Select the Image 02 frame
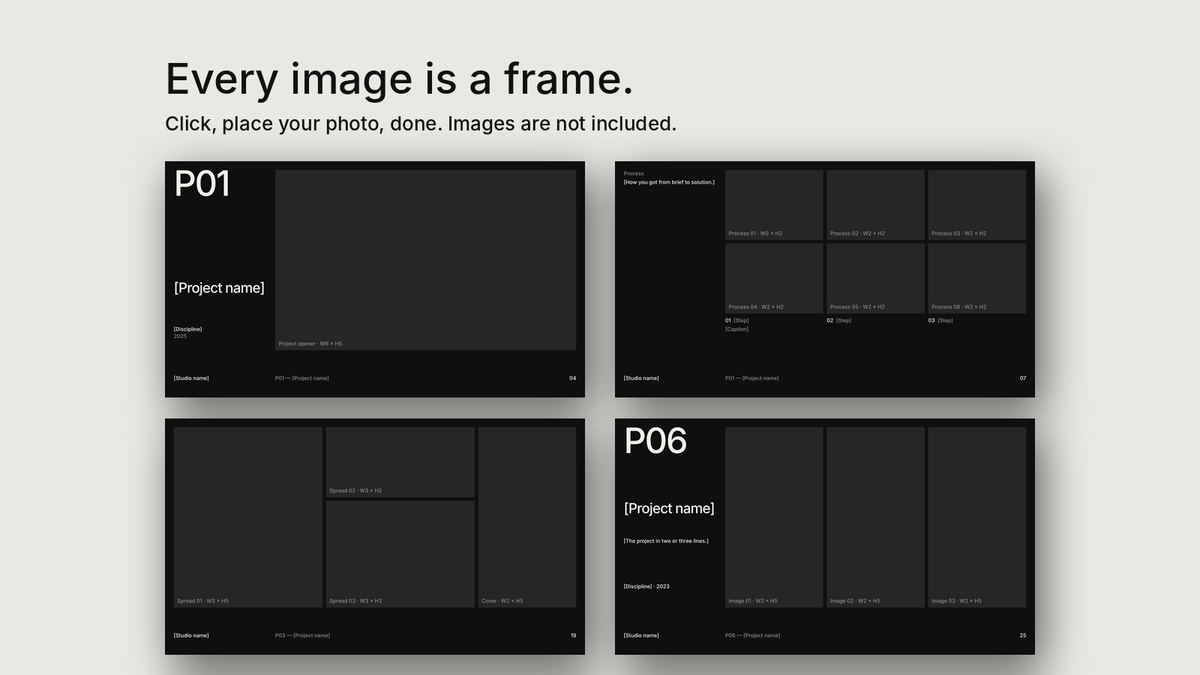The image size is (1200, 675). [x=876, y=517]
